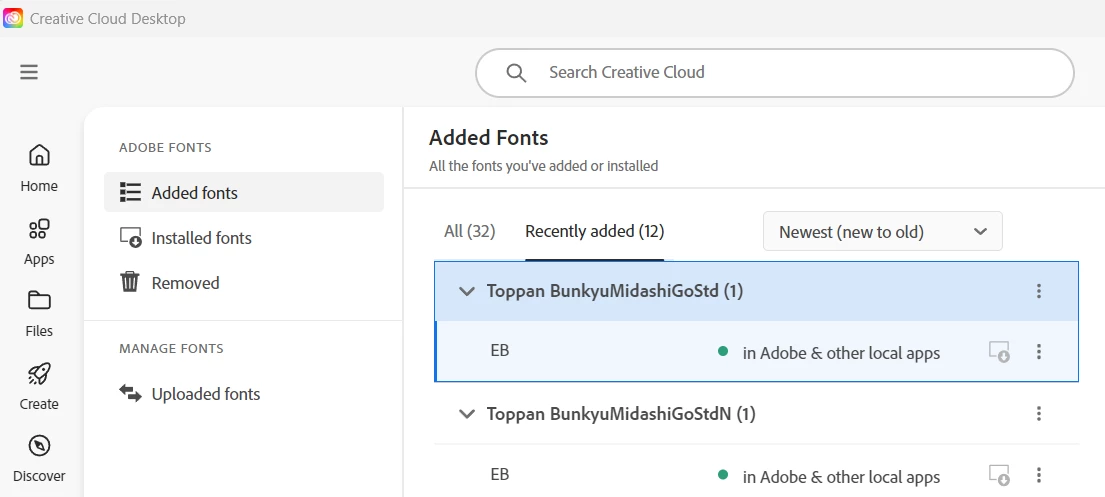Collapse the Toppan BunkyuMidashiGoStd (1) family

[467, 291]
